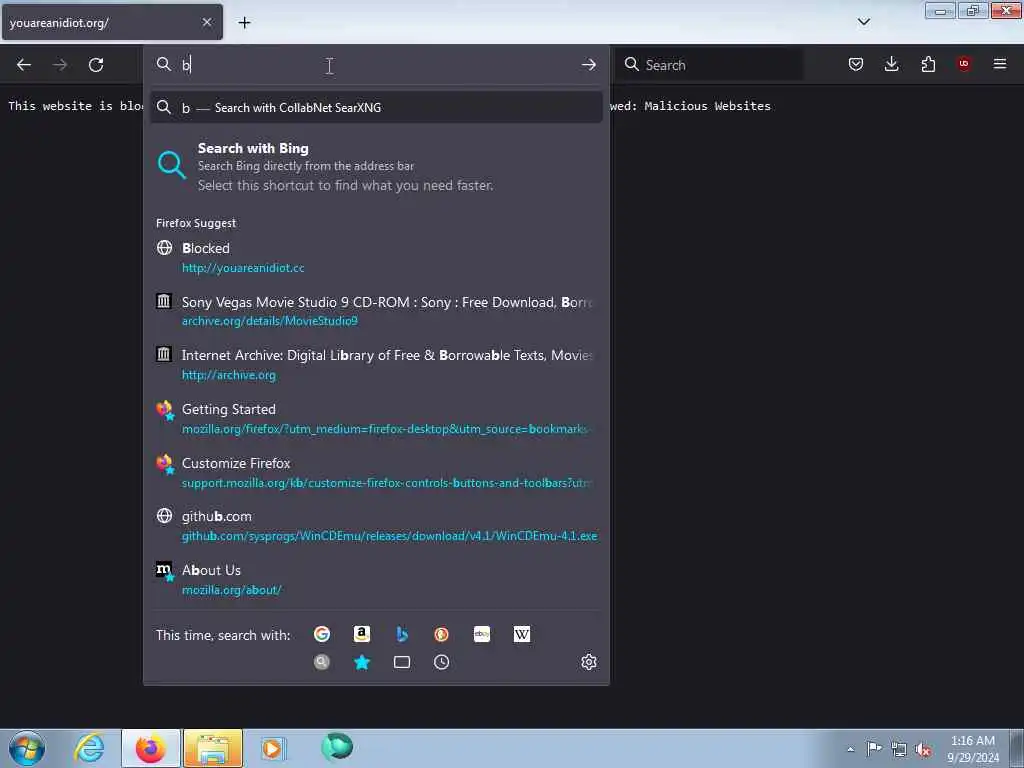Open the Firefox hamburger menu
Screen dimensions: 1024x768
[1000, 64]
